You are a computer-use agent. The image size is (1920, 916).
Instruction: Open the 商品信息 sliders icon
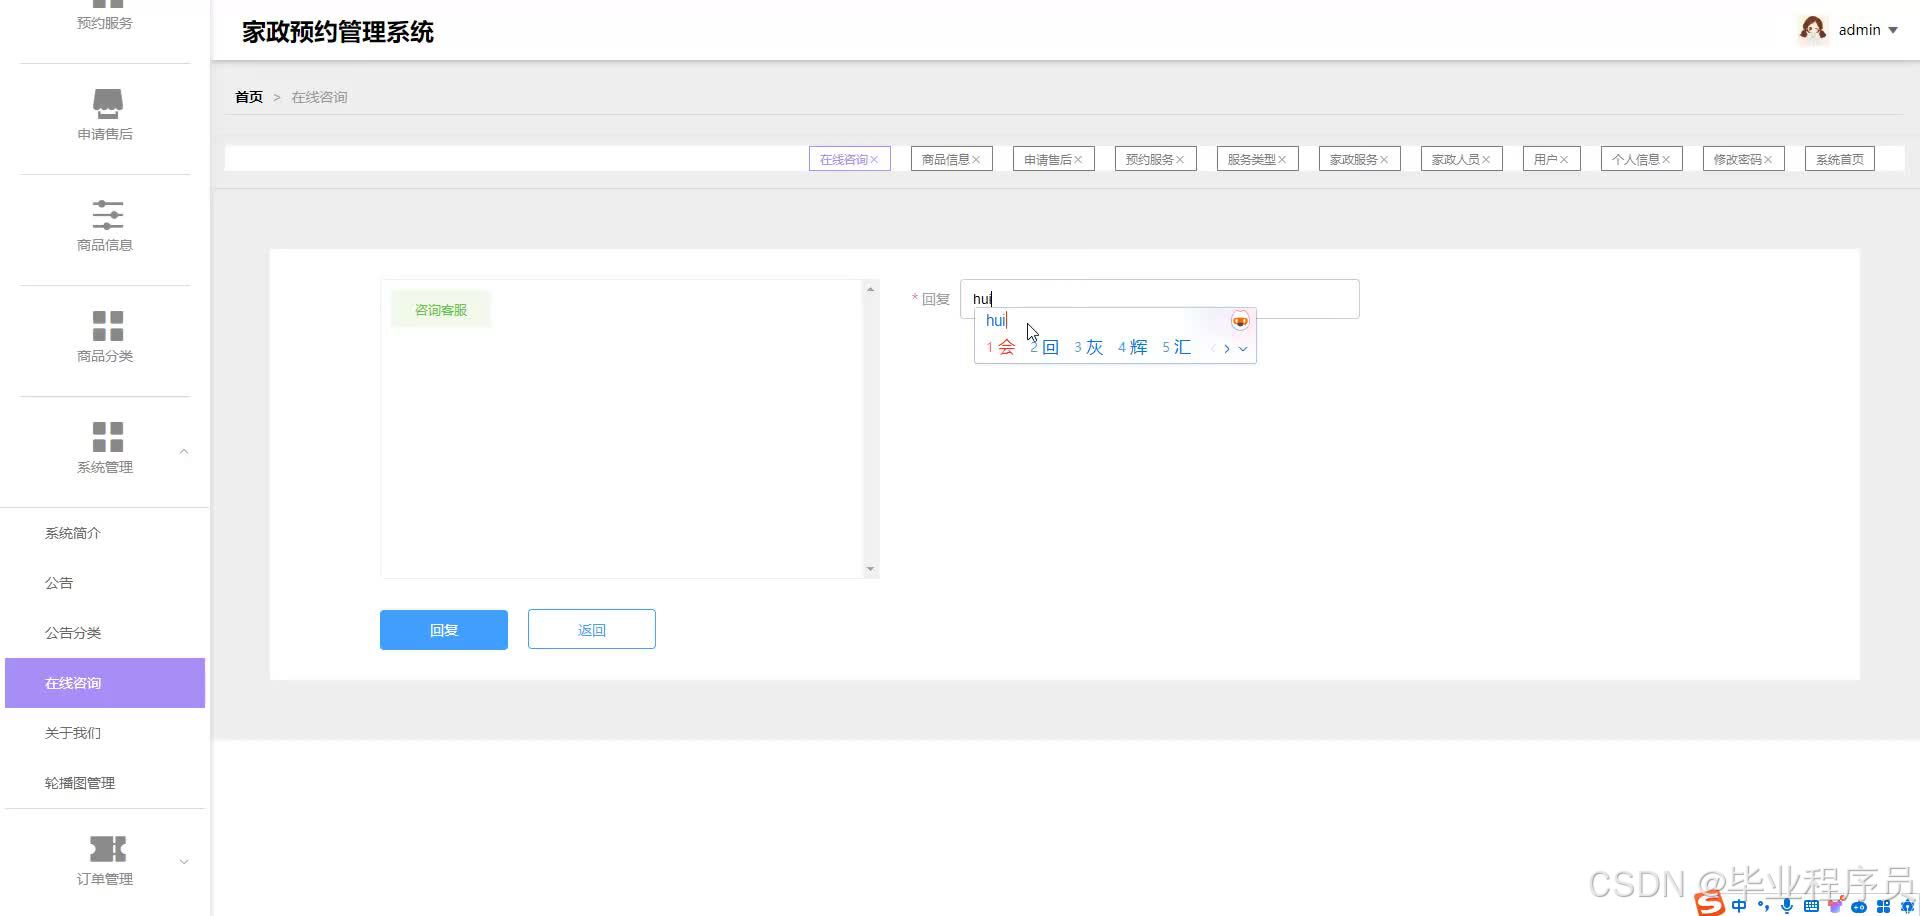(x=107, y=214)
